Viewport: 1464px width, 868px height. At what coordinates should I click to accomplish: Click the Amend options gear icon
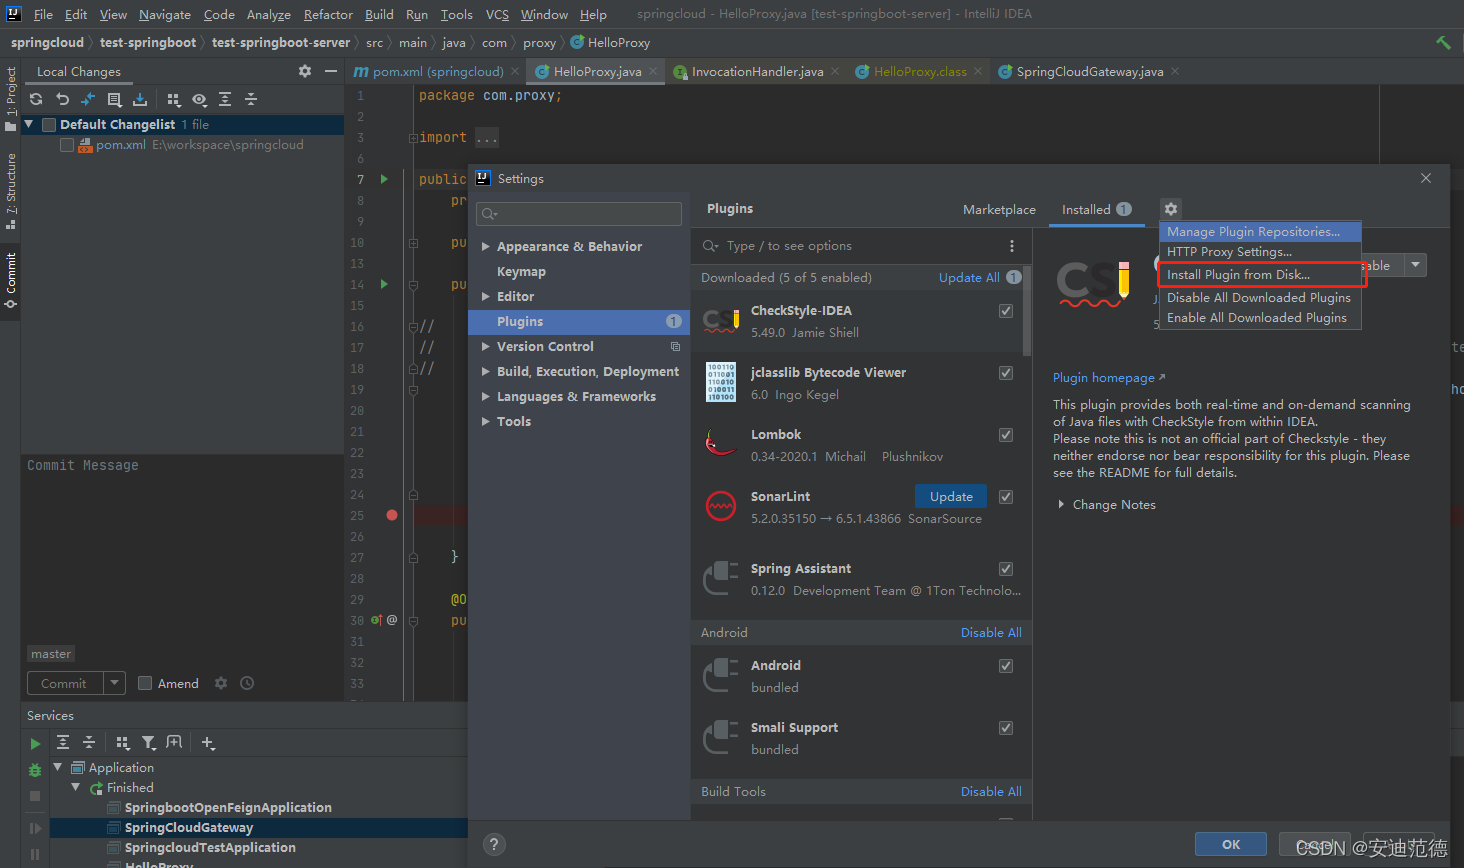pos(220,683)
